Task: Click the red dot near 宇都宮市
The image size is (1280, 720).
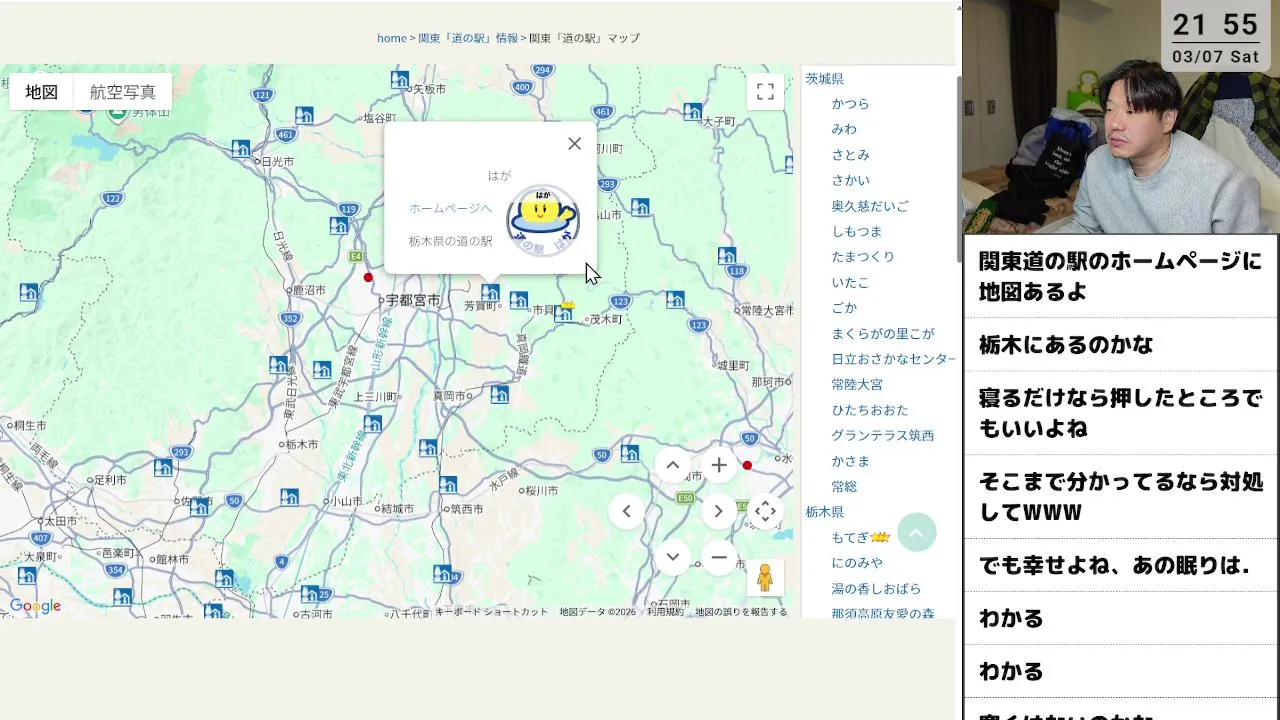Action: point(368,277)
